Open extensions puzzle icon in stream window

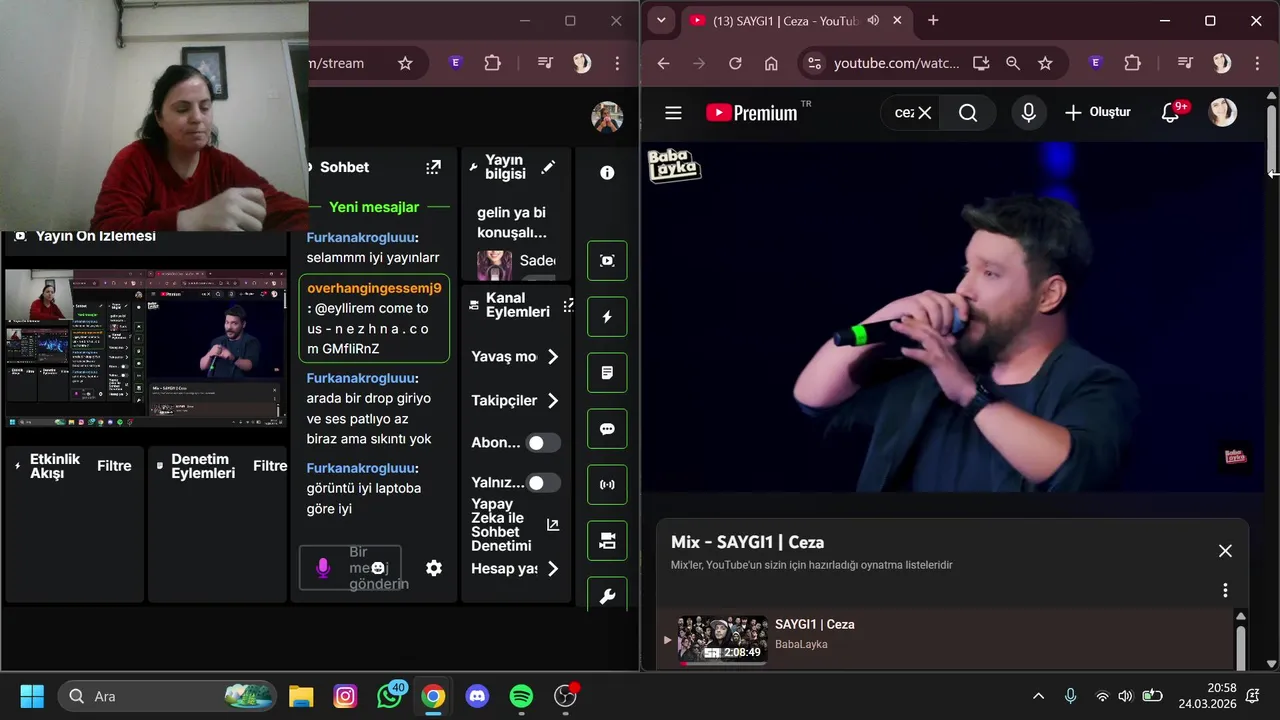tap(492, 63)
